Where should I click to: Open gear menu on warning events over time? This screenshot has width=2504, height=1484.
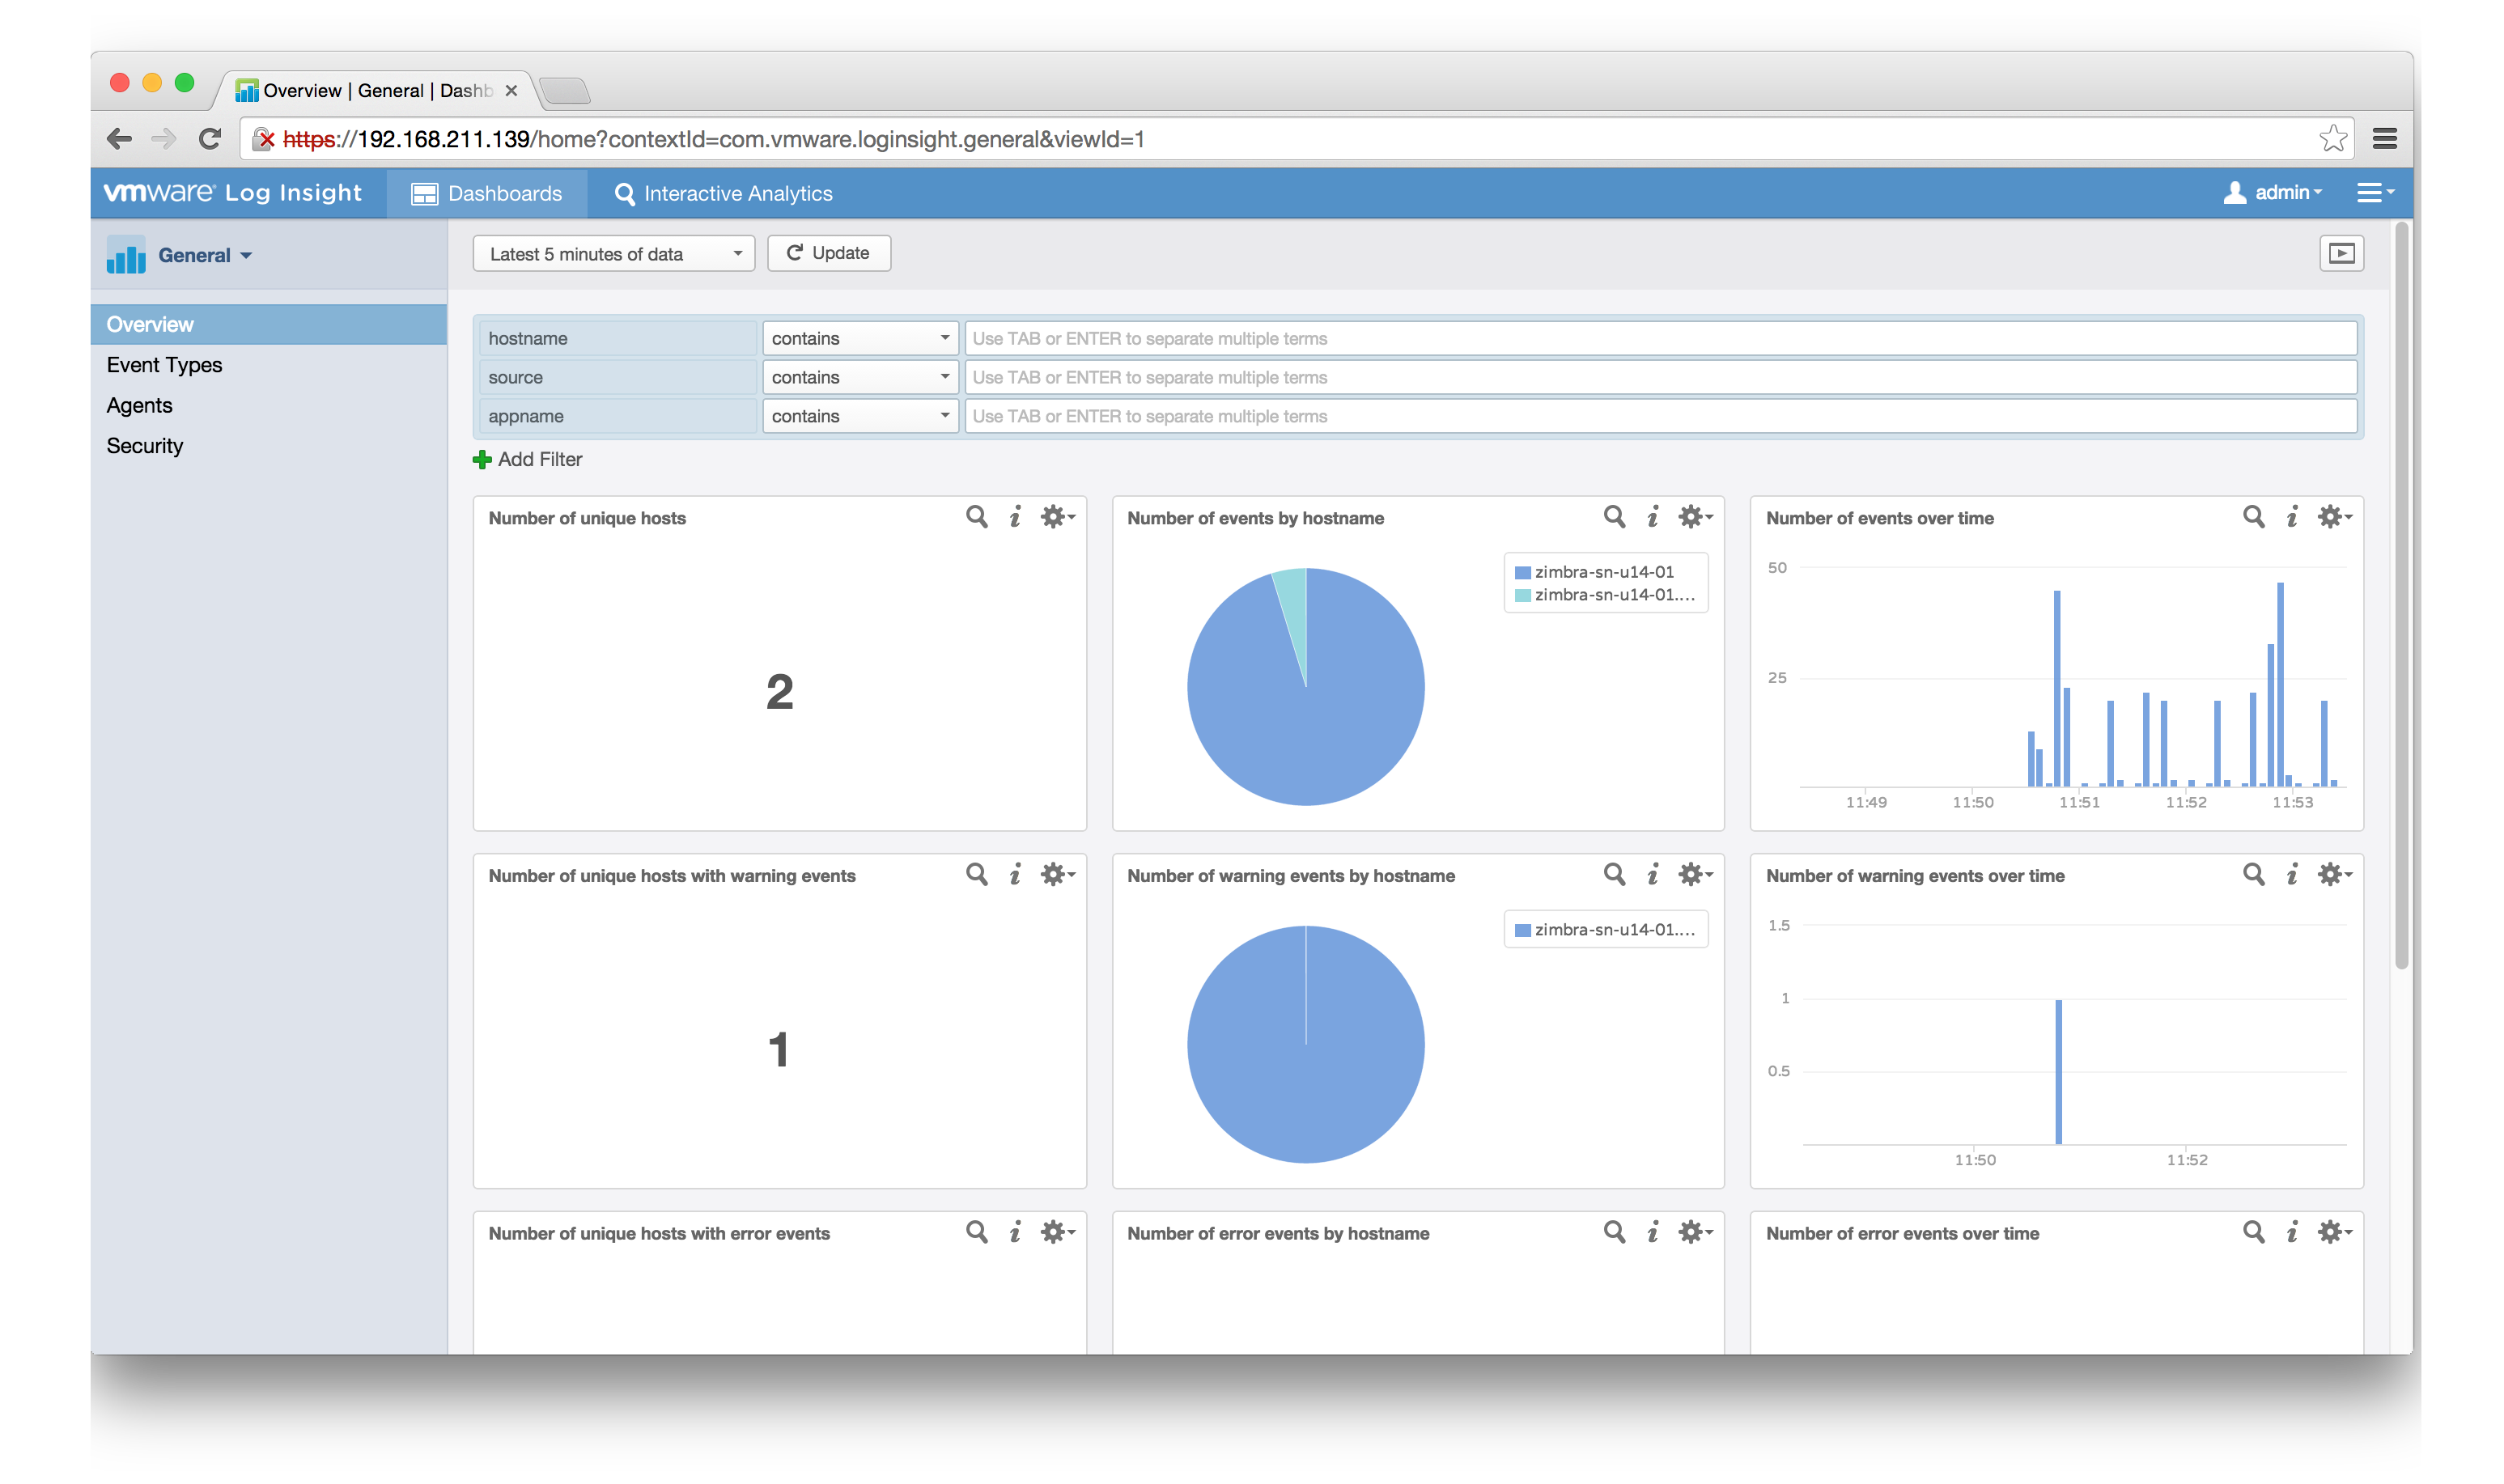pos(2333,874)
